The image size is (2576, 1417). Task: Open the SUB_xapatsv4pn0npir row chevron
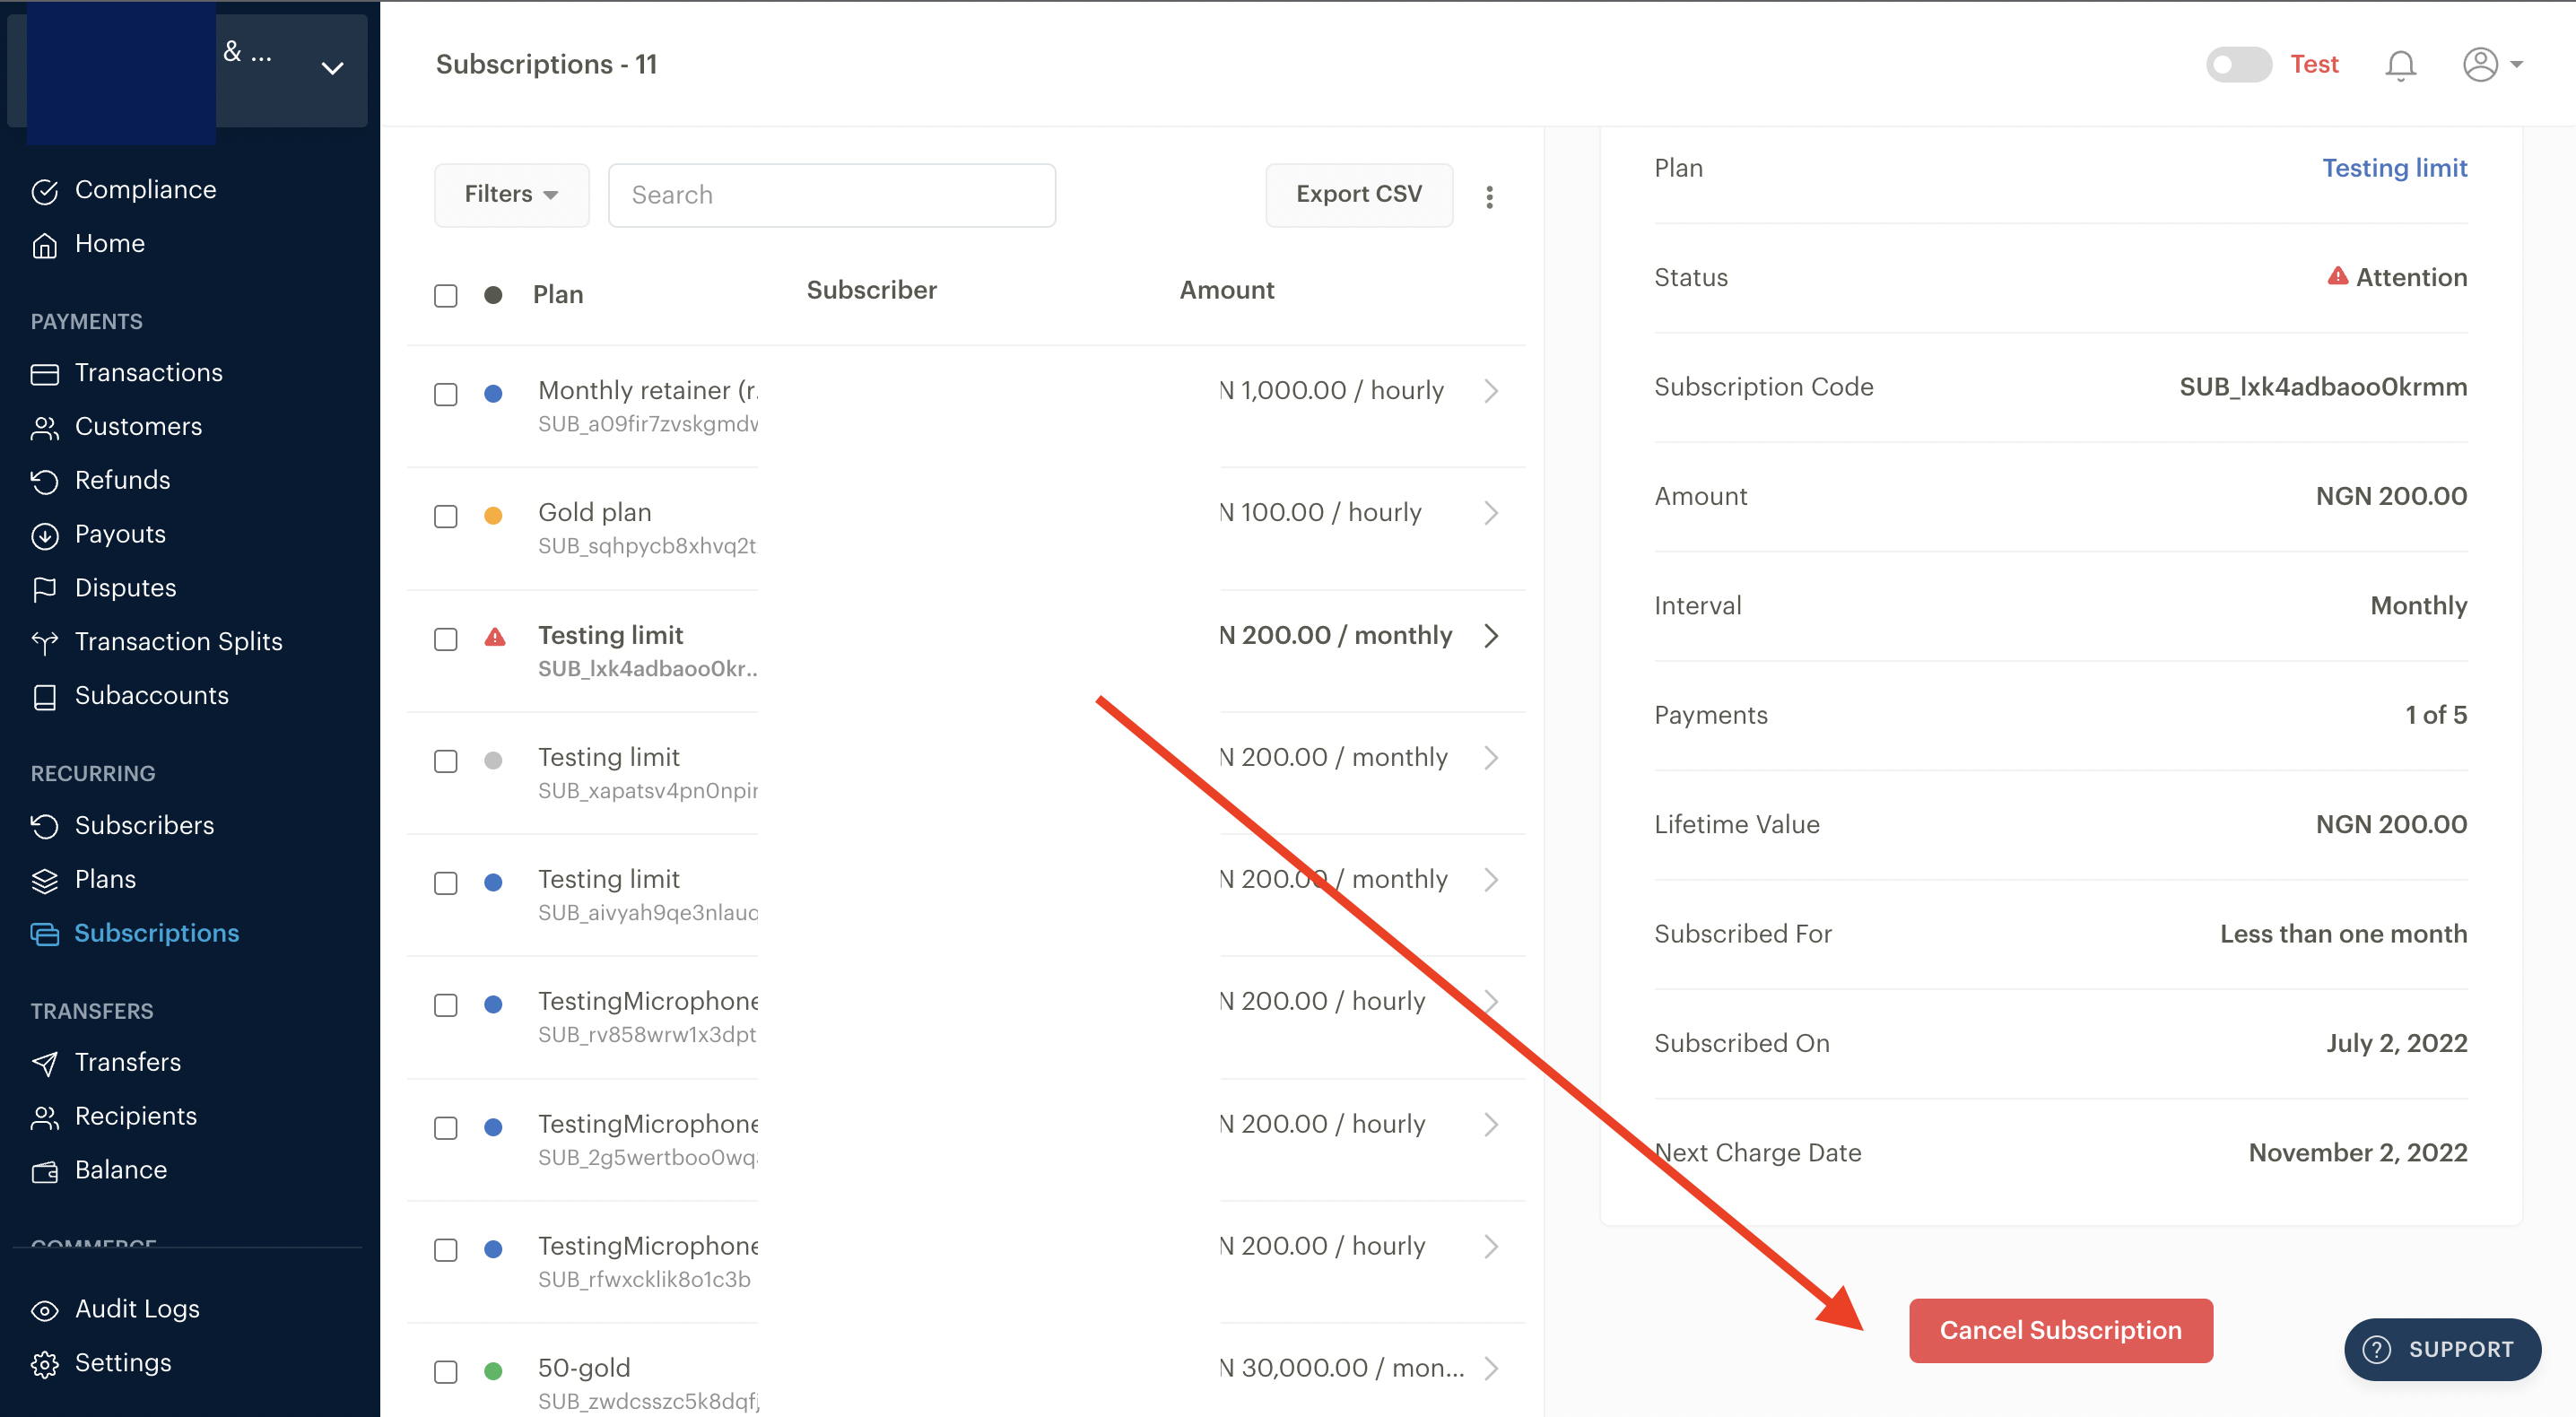[1491, 758]
